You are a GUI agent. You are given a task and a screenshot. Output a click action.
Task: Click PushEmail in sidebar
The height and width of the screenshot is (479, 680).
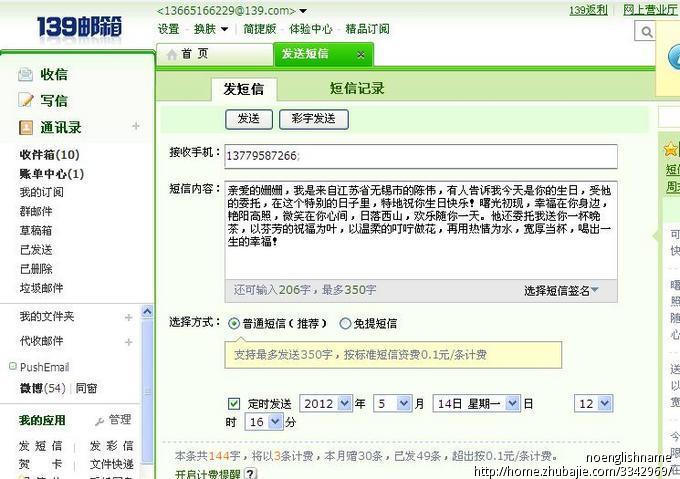tap(45, 368)
